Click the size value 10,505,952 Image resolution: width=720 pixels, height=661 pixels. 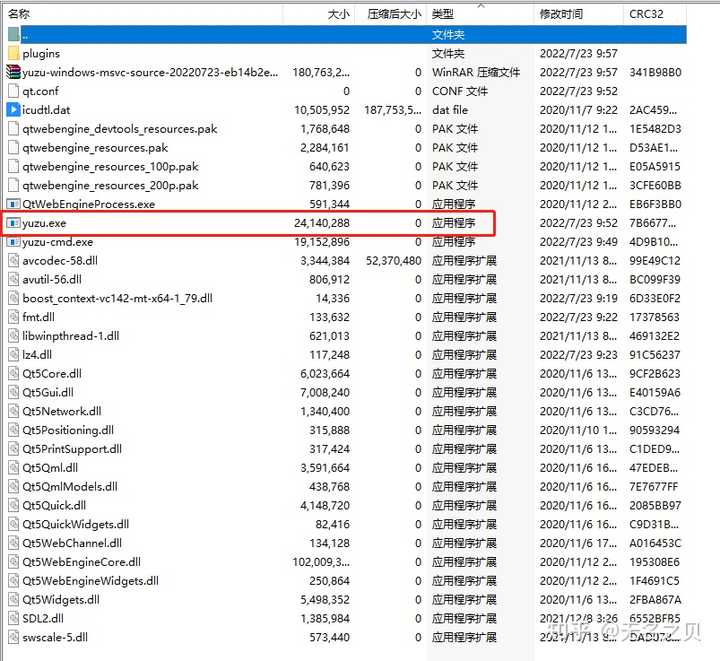(x=322, y=110)
